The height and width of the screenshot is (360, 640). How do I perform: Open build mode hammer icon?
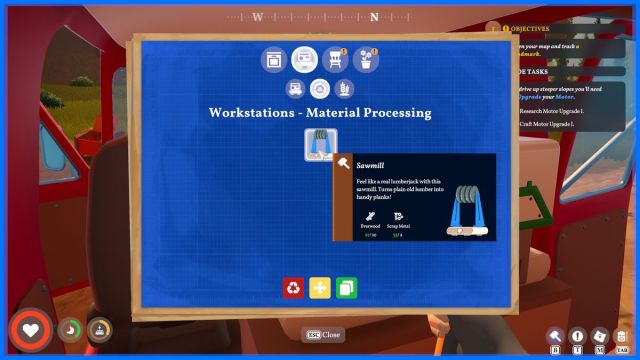[x=555, y=336]
